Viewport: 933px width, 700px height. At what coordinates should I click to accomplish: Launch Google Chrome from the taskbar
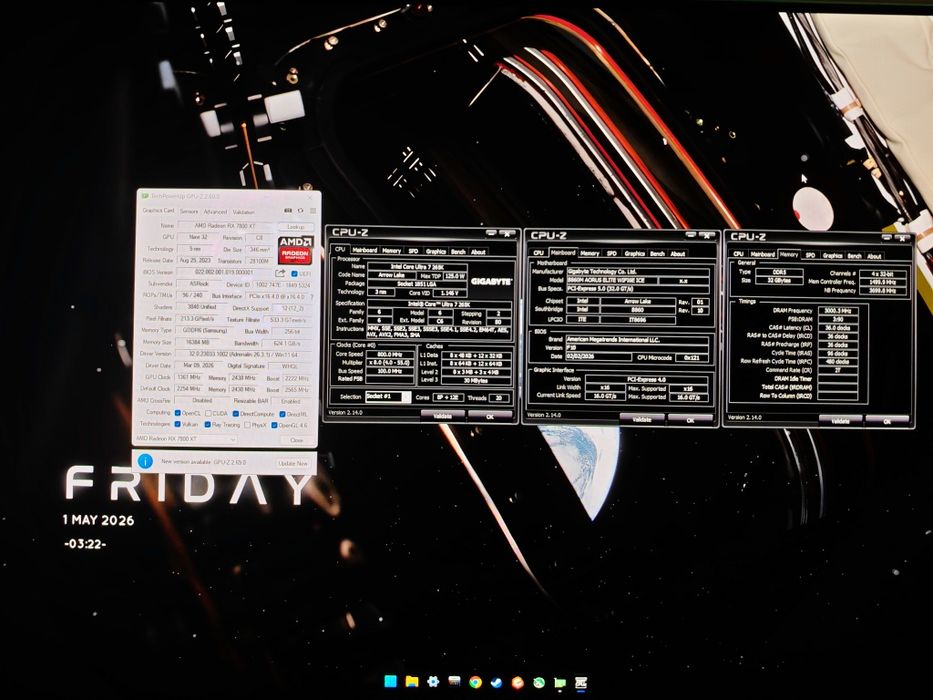(475, 682)
